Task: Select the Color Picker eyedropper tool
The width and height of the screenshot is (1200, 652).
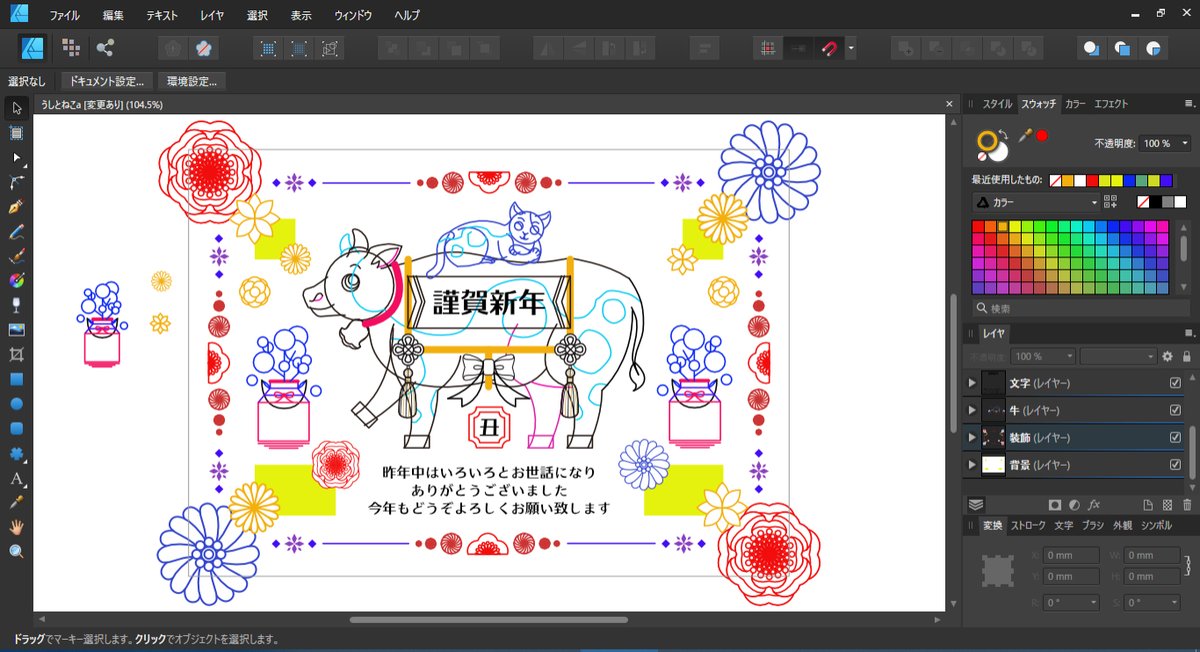Action: pyautogui.click(x=16, y=502)
